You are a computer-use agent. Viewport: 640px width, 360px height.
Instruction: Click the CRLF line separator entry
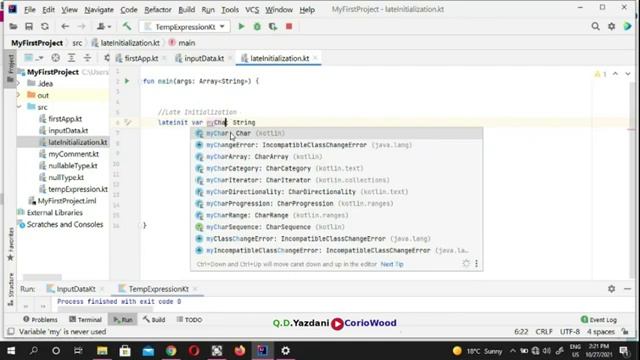[544, 331]
